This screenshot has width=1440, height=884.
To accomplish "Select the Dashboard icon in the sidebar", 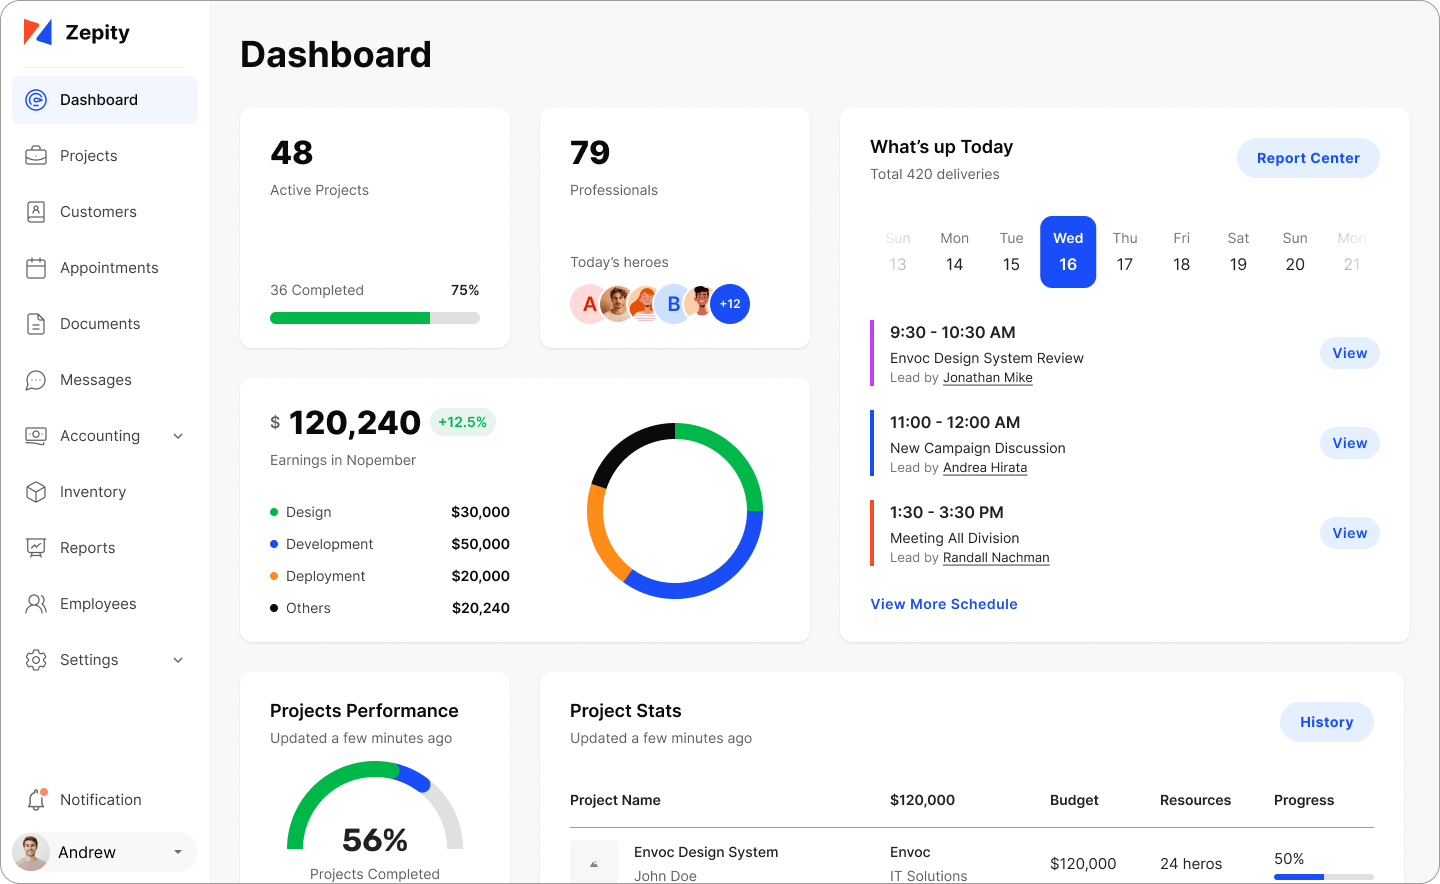I will click(x=36, y=99).
